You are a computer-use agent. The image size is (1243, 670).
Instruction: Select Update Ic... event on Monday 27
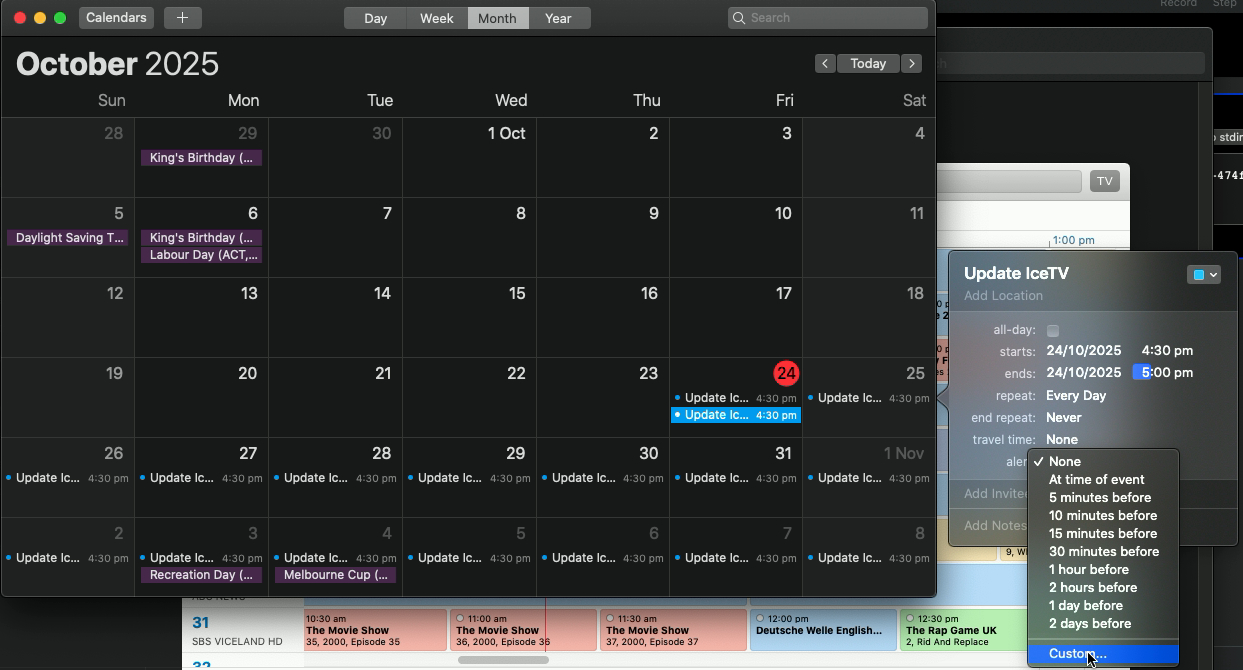[201, 478]
